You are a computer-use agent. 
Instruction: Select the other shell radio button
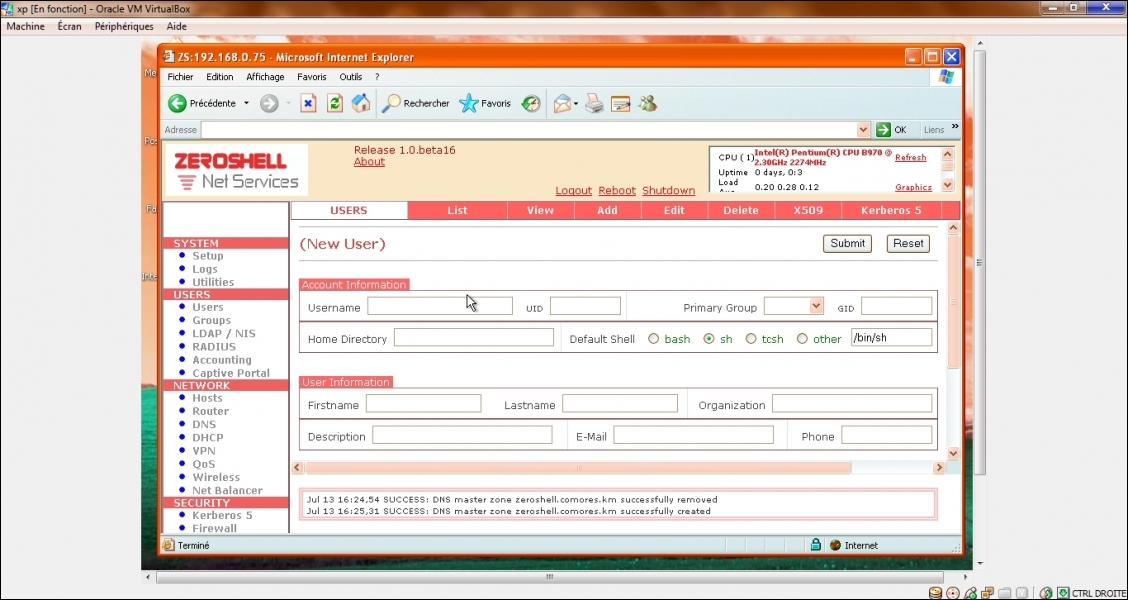coord(802,339)
